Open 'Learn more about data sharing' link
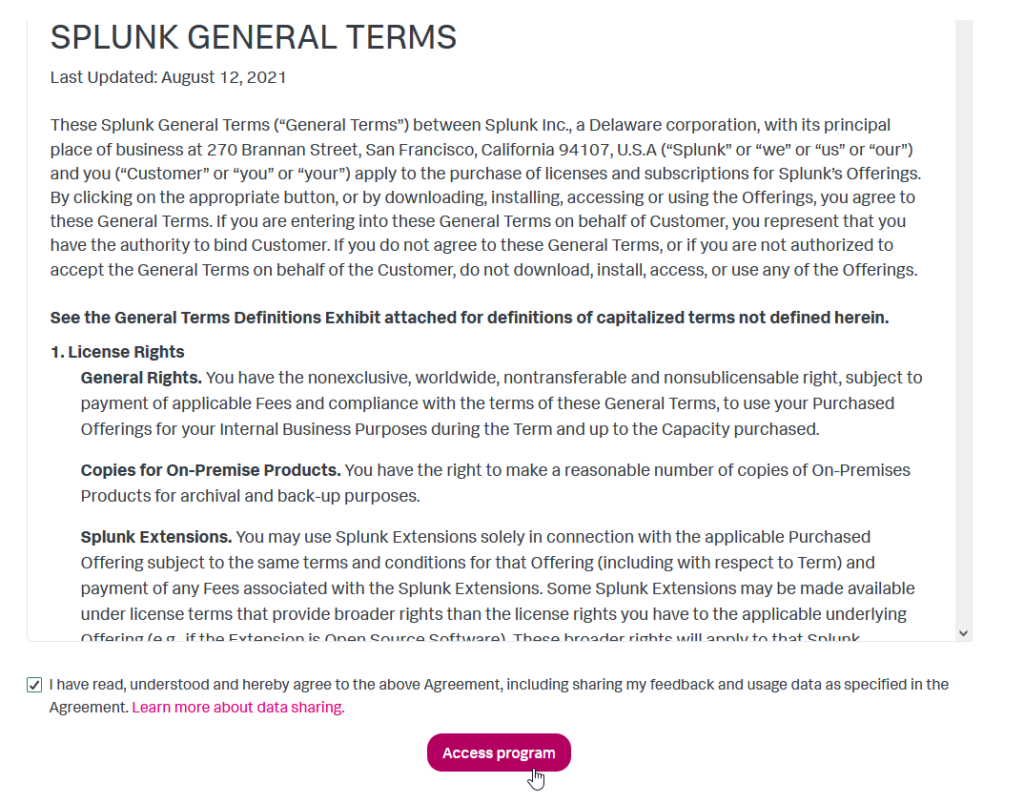Viewport: 1024px width, 804px height. click(237, 707)
